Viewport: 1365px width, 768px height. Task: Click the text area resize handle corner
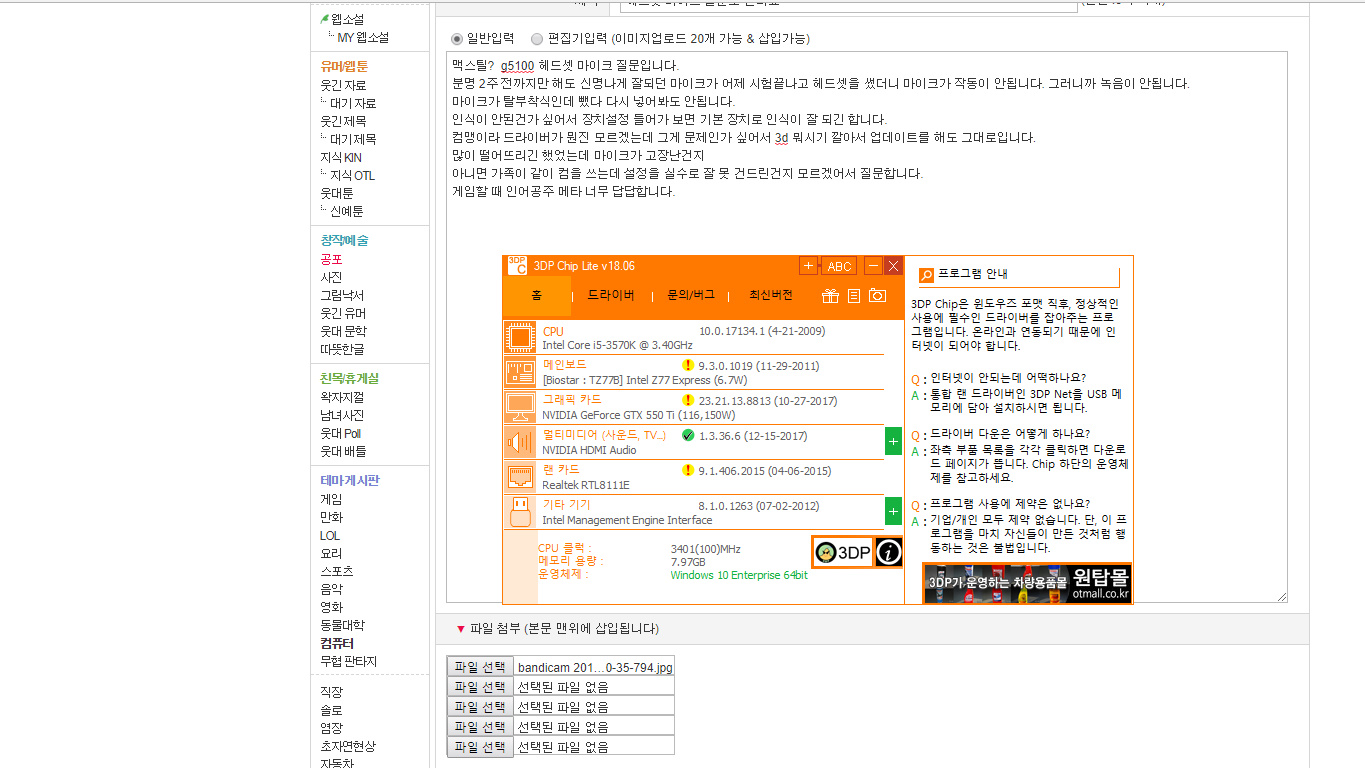pyautogui.click(x=1282, y=597)
